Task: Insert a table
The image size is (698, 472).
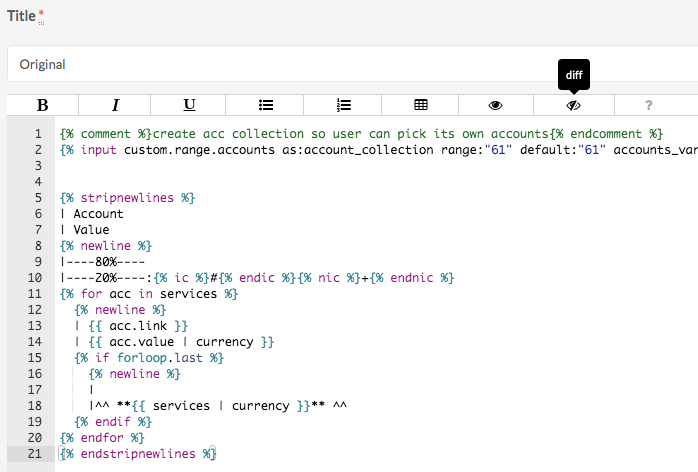Action: pyautogui.click(x=421, y=105)
